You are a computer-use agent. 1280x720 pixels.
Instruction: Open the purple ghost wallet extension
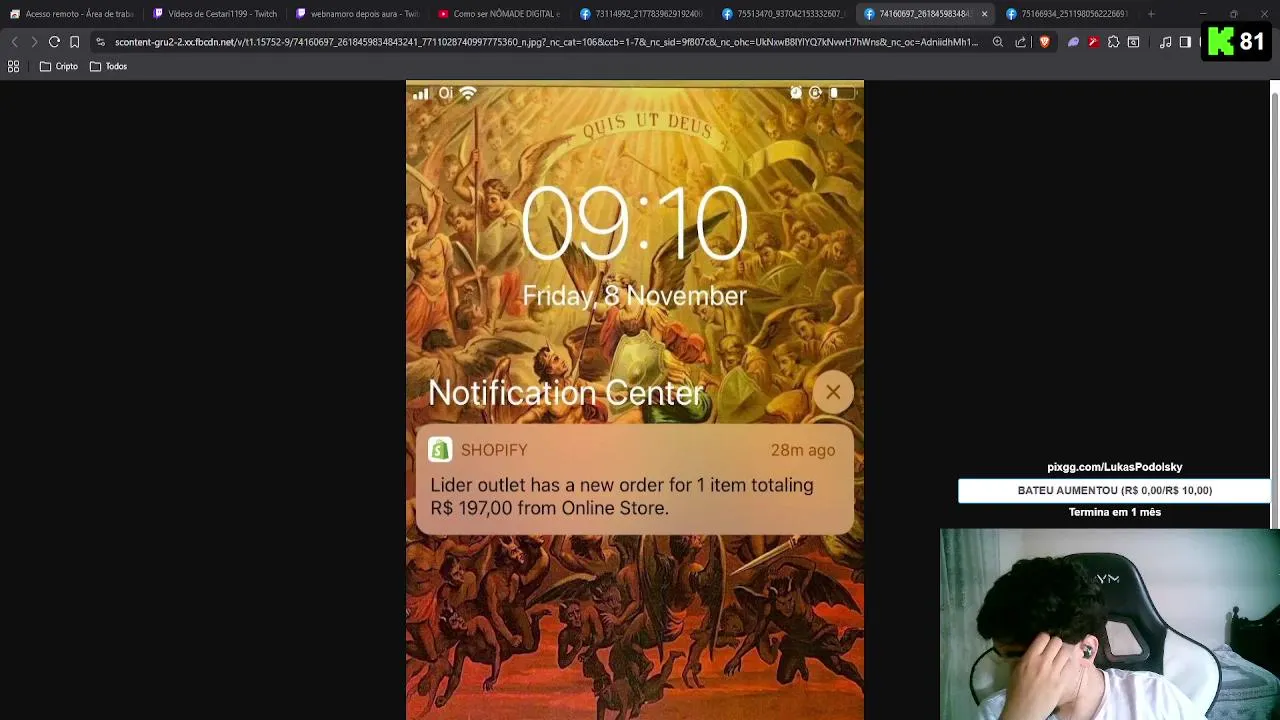1073,42
